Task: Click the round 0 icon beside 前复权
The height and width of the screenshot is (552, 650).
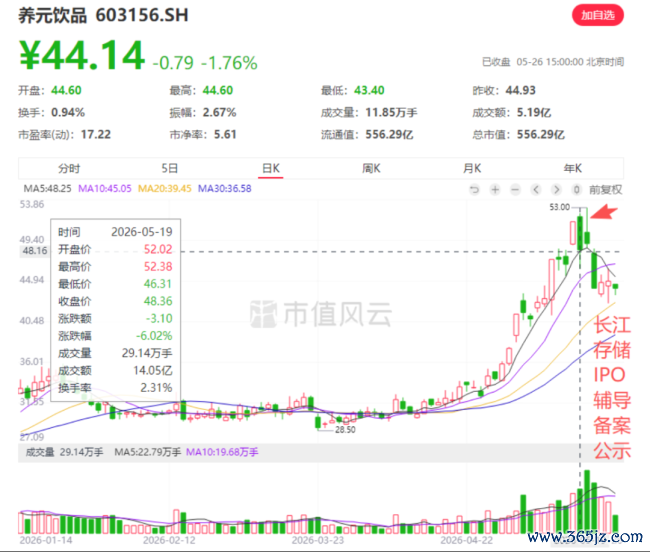Action: pyautogui.click(x=576, y=190)
